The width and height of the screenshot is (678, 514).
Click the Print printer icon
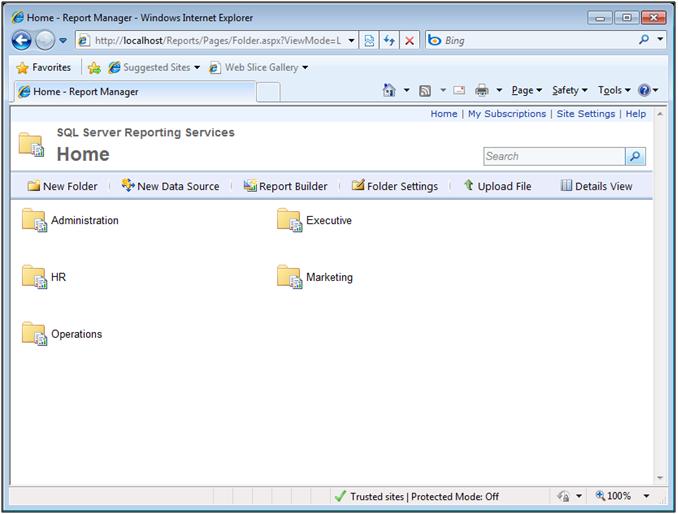[482, 90]
